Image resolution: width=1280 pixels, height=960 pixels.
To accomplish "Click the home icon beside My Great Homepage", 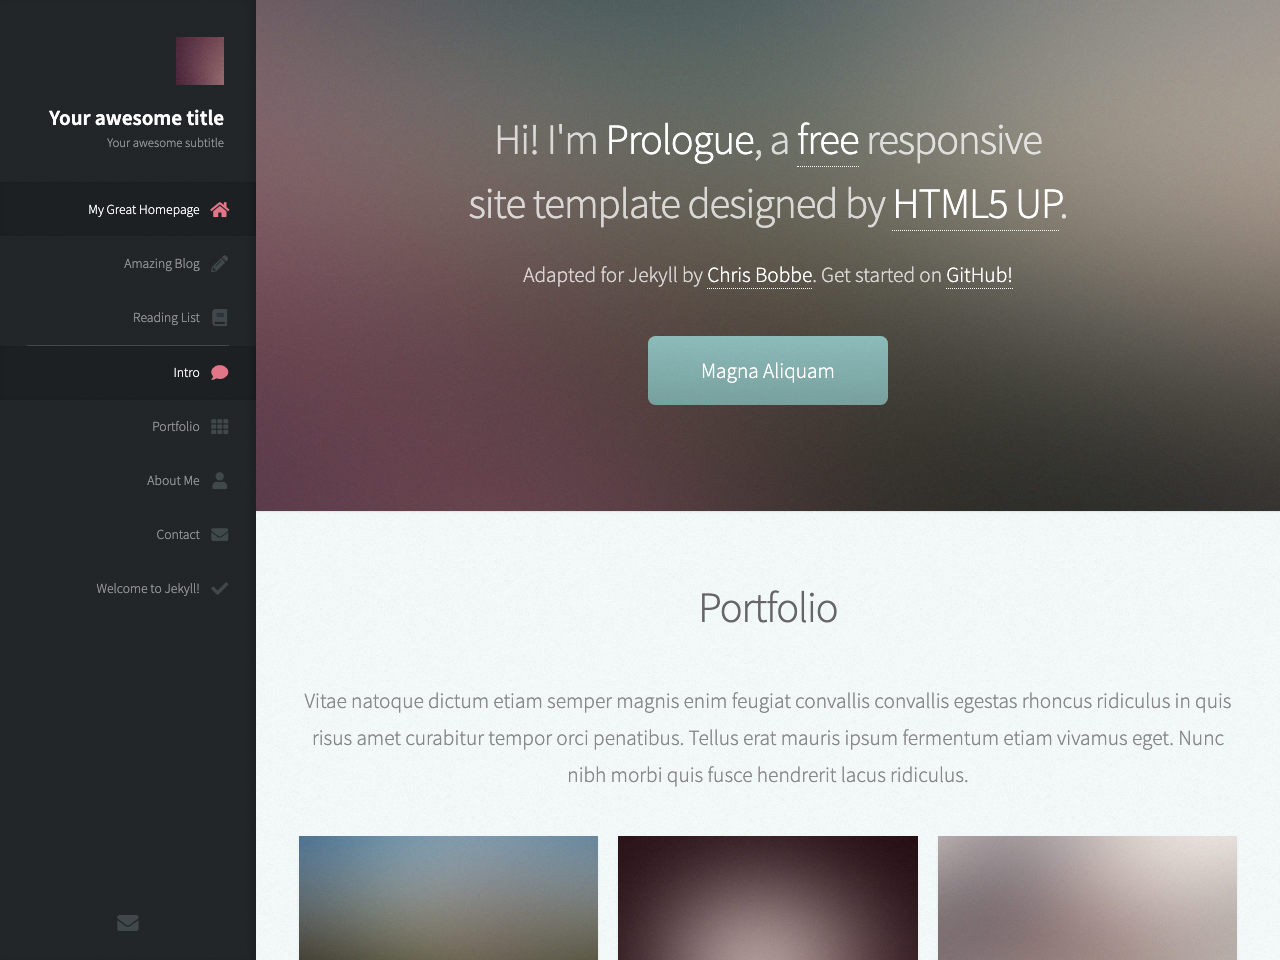I will pos(220,209).
